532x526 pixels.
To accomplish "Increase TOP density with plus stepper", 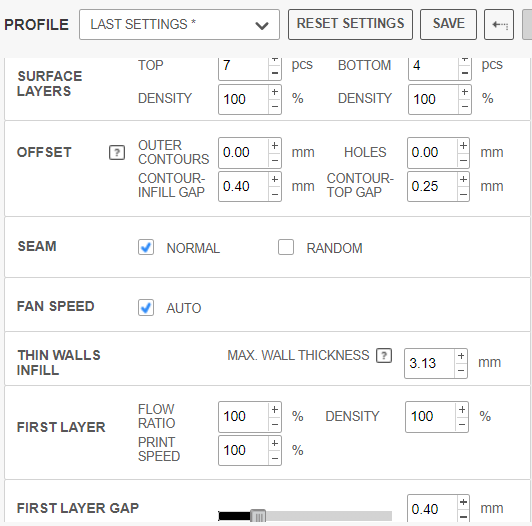I will [275, 92].
